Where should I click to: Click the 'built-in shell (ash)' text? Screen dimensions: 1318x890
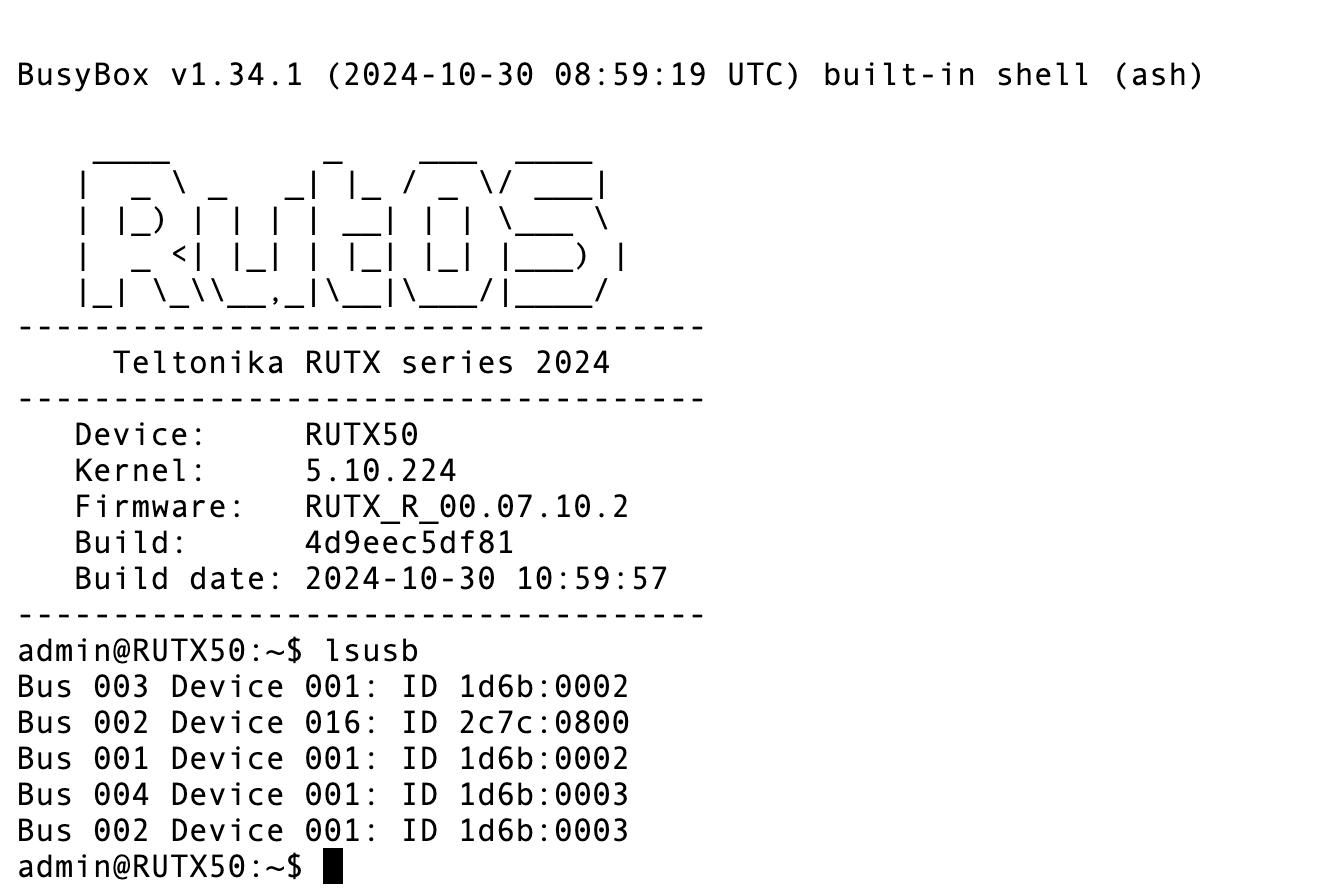1012,75
